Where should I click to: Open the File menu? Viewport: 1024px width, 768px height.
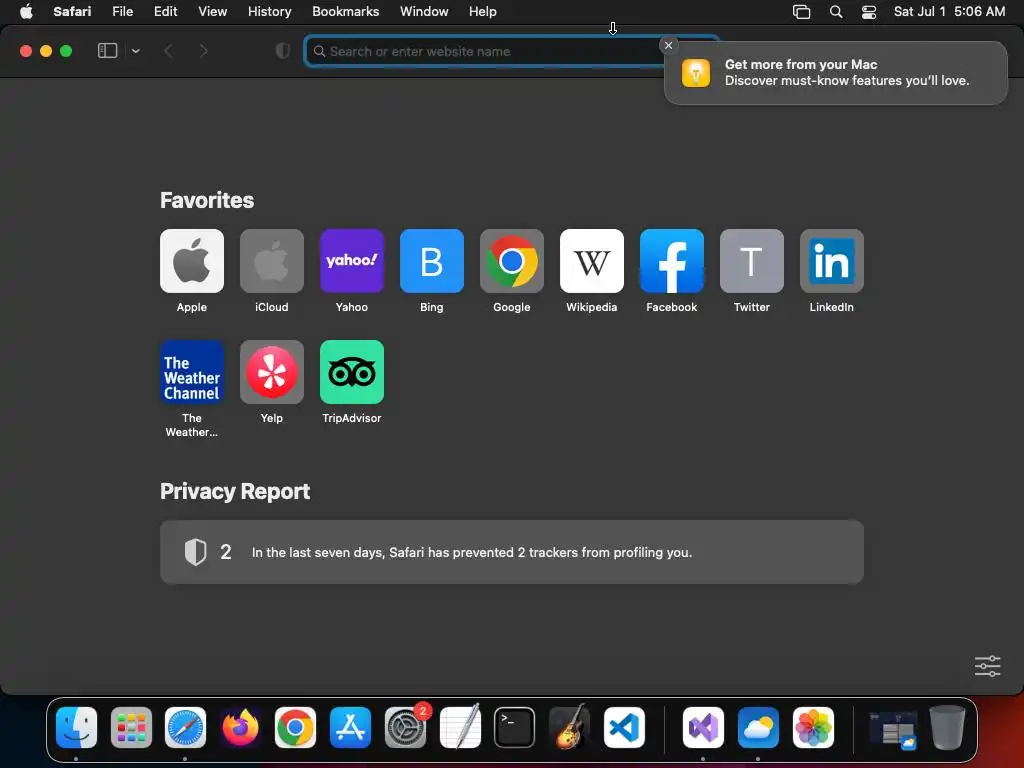tap(122, 11)
